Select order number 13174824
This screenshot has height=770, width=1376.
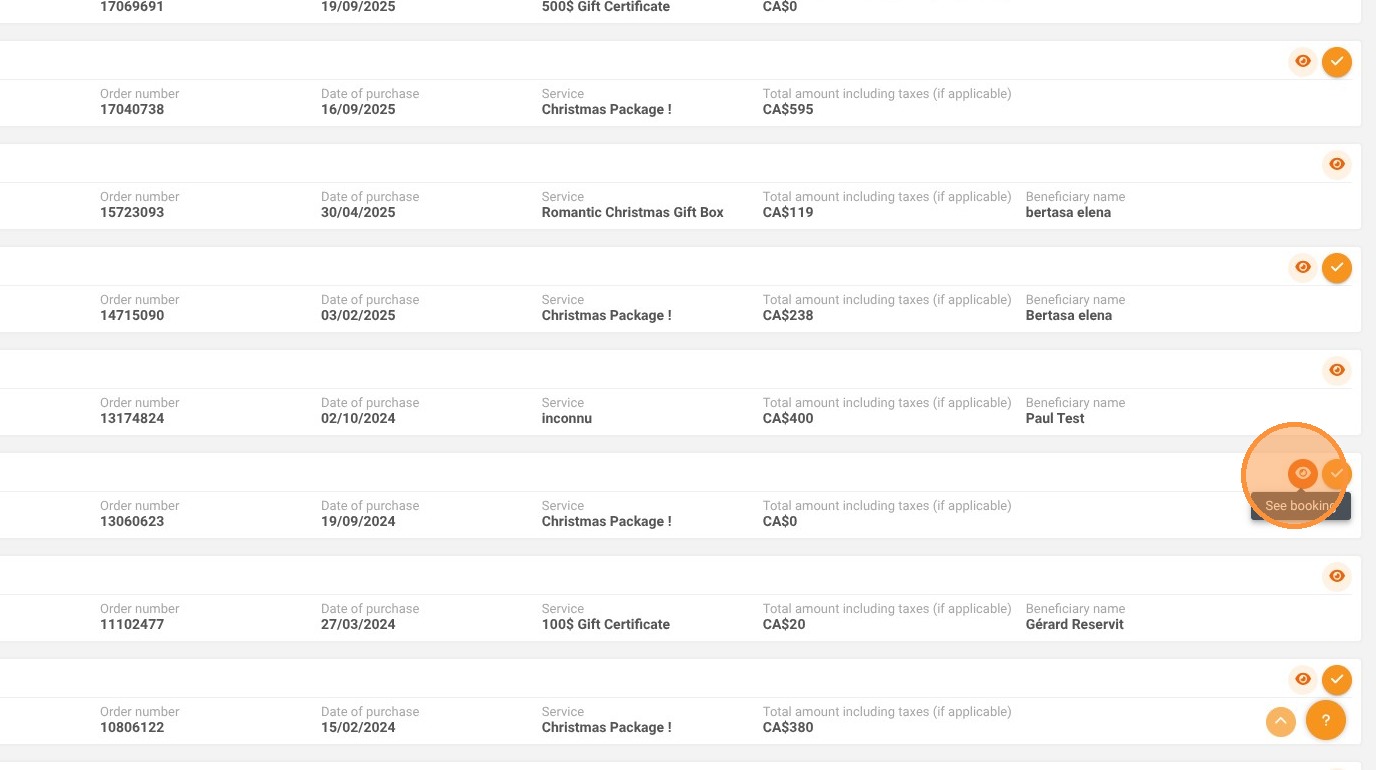[x=132, y=418]
